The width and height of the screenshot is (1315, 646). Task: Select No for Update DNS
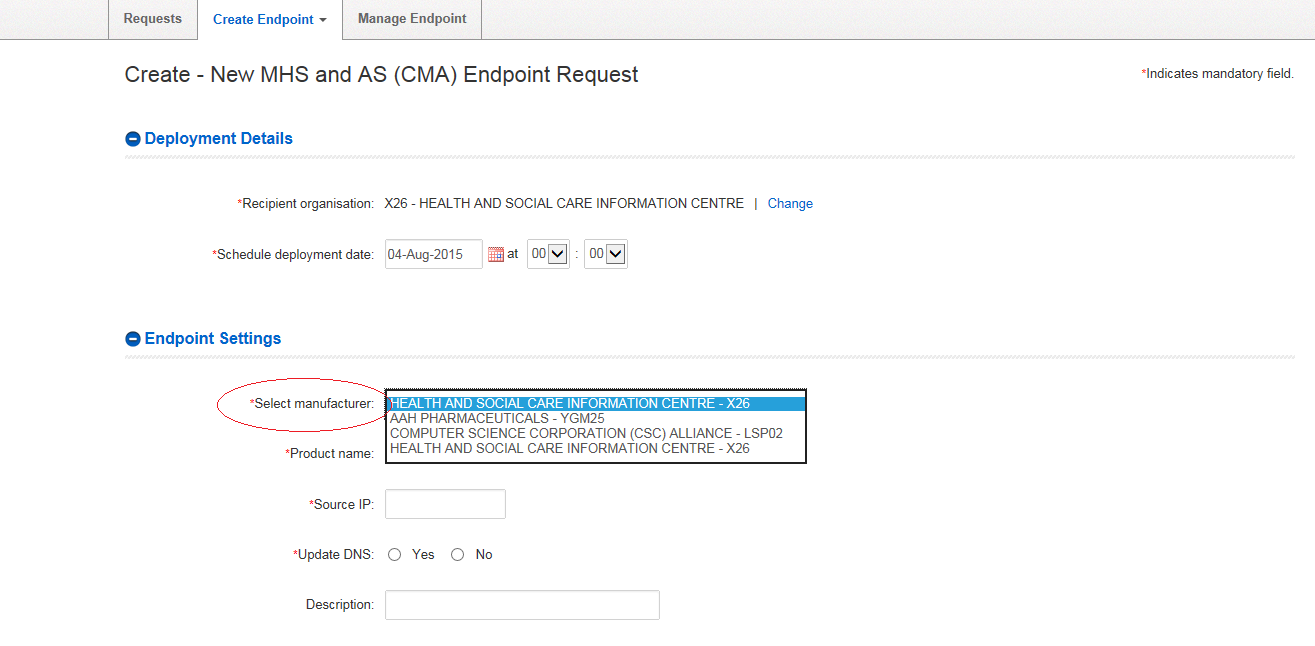457,554
